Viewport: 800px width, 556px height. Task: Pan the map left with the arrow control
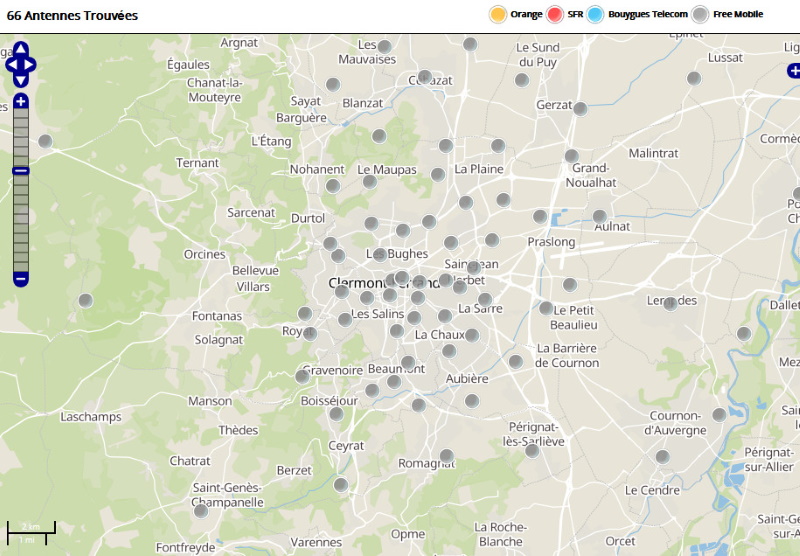(x=10, y=65)
